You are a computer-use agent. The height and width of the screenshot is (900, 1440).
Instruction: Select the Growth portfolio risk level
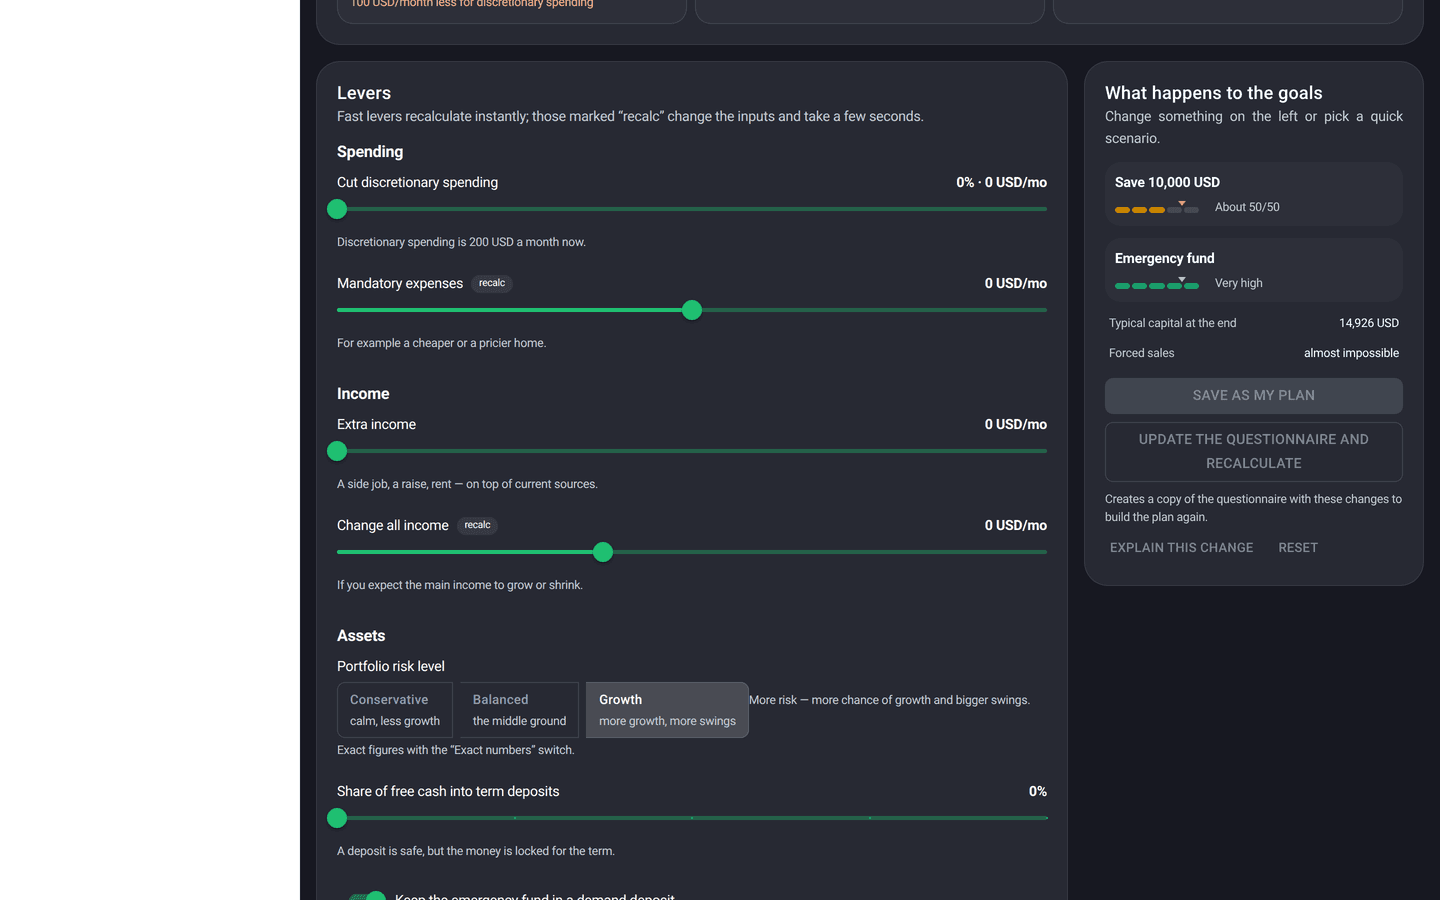click(667, 710)
